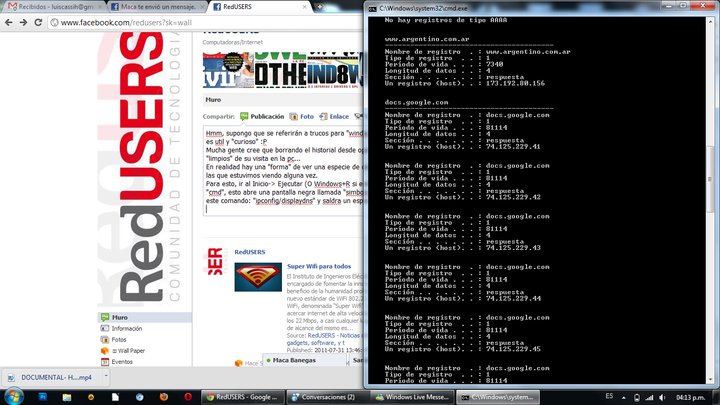Switch to the Windows Live Messenger taskbar button

click(412, 397)
